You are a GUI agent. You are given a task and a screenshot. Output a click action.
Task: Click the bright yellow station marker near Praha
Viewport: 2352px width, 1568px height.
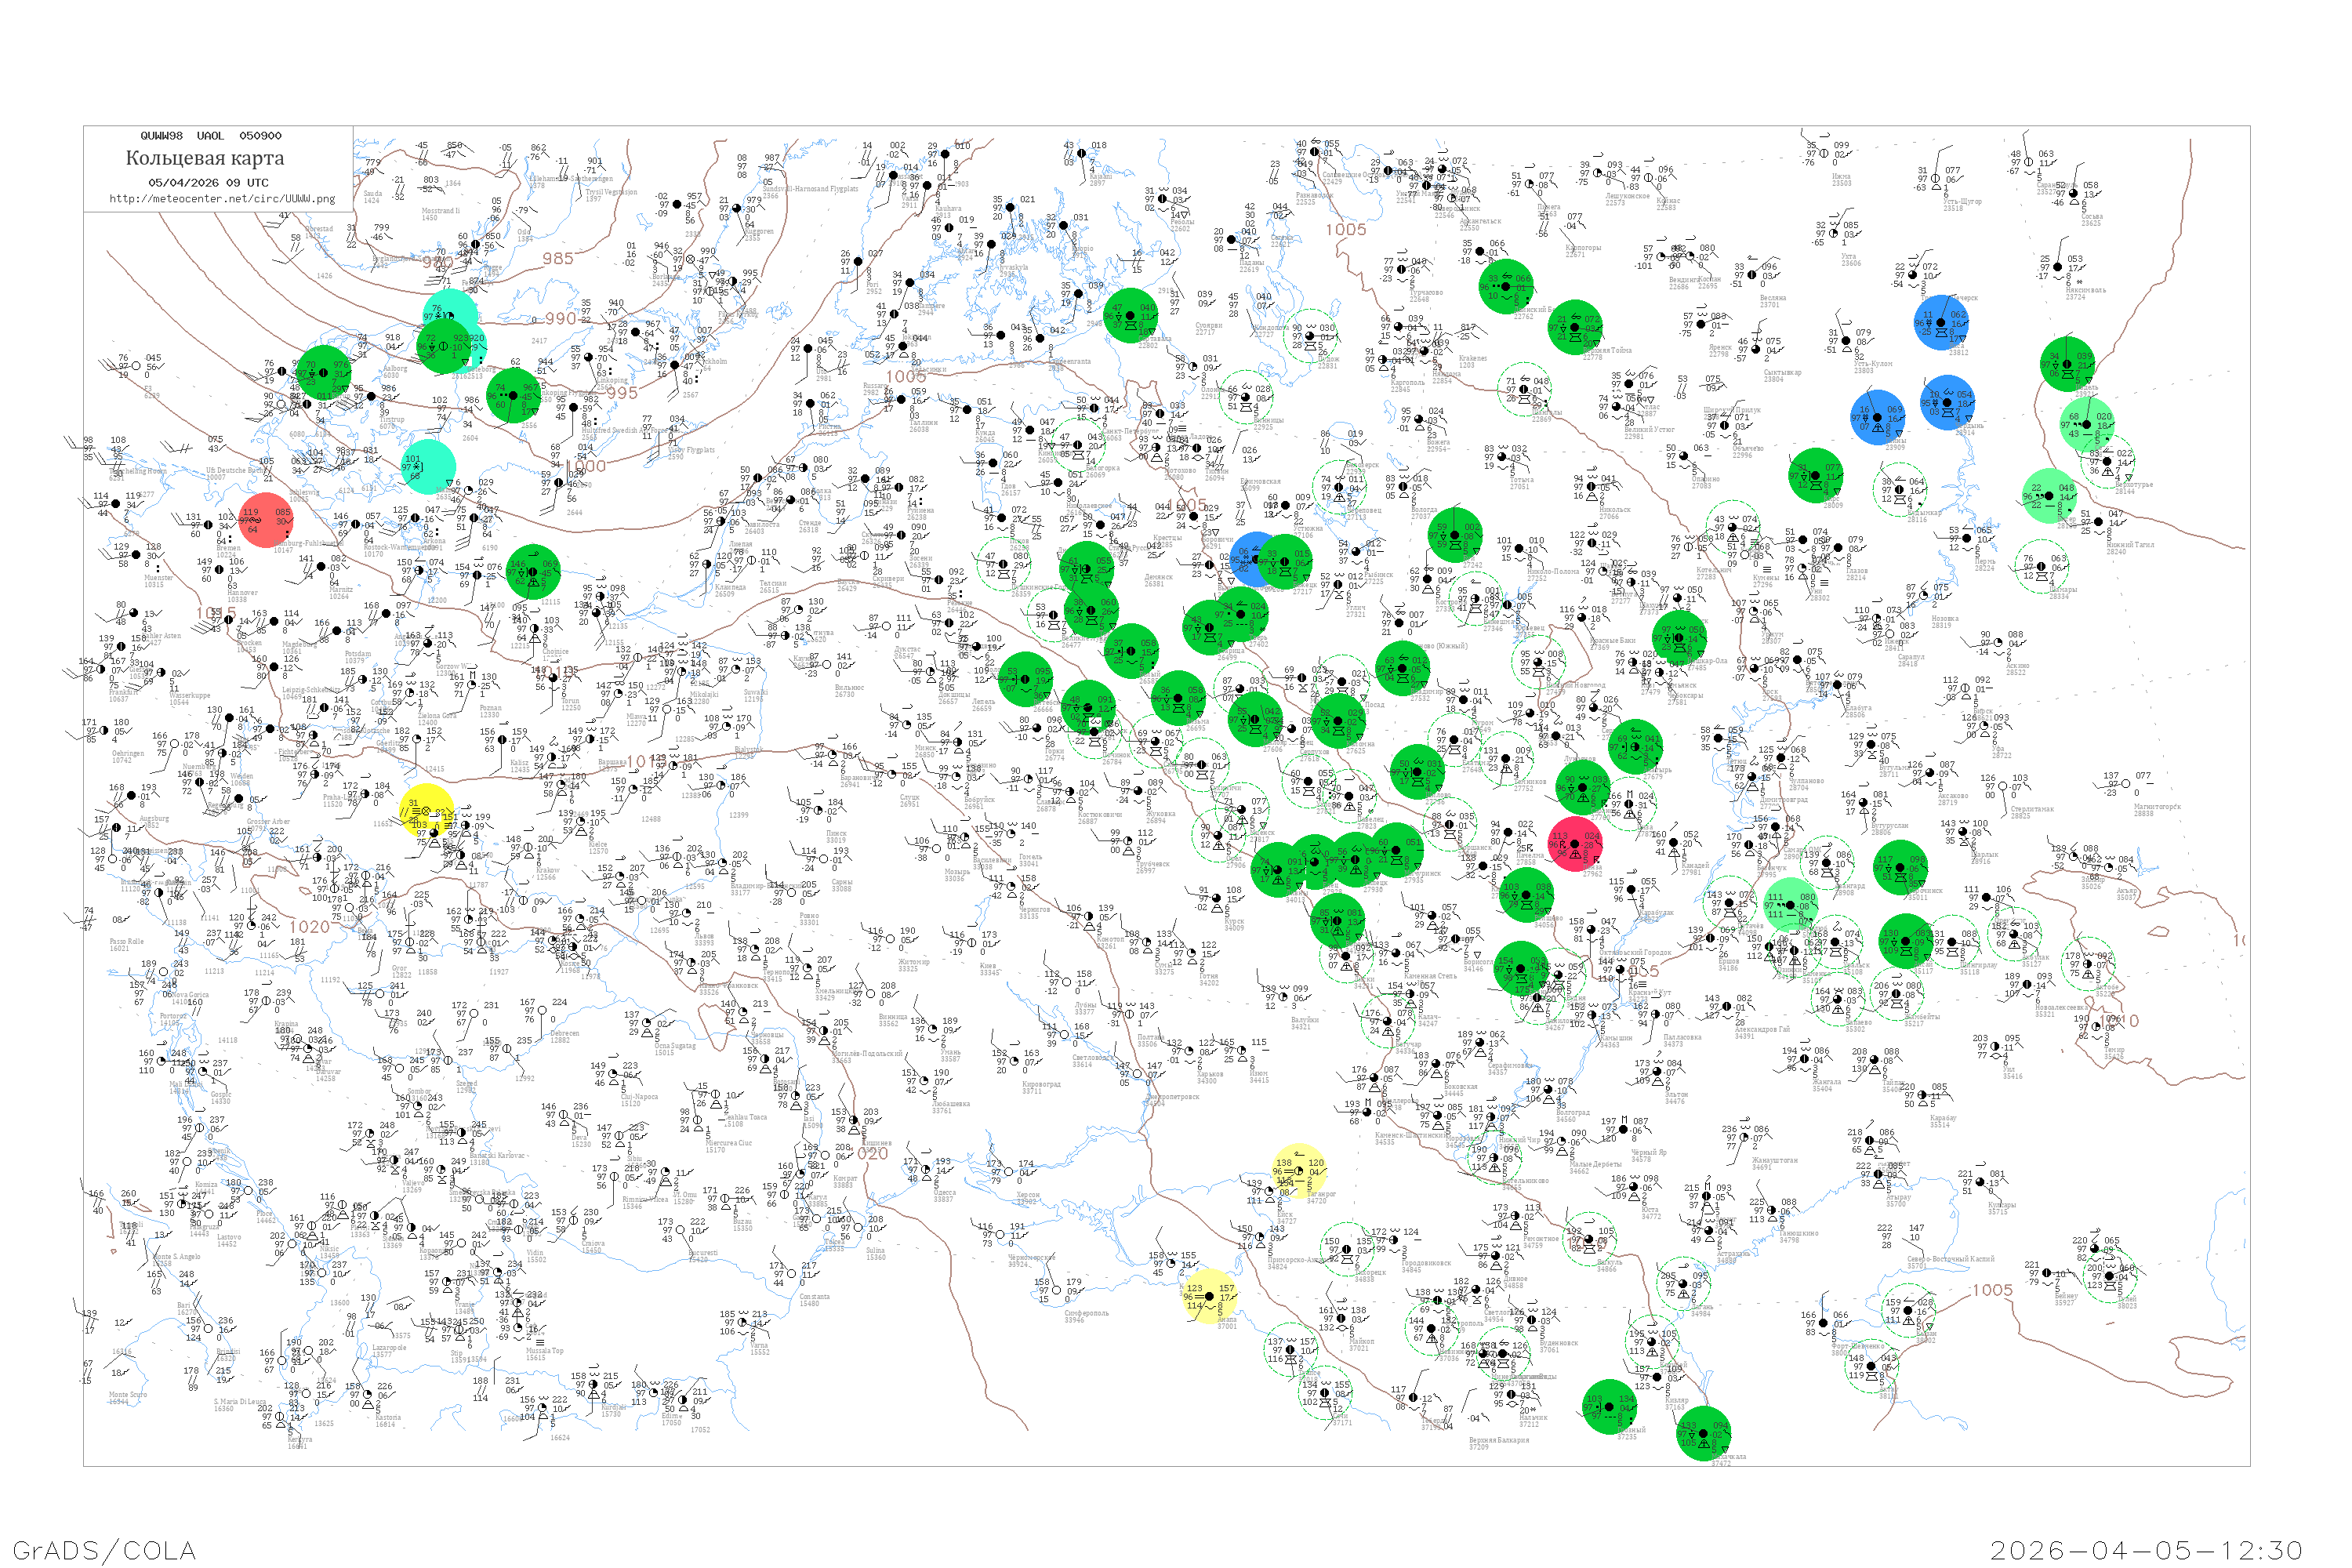coord(427,811)
